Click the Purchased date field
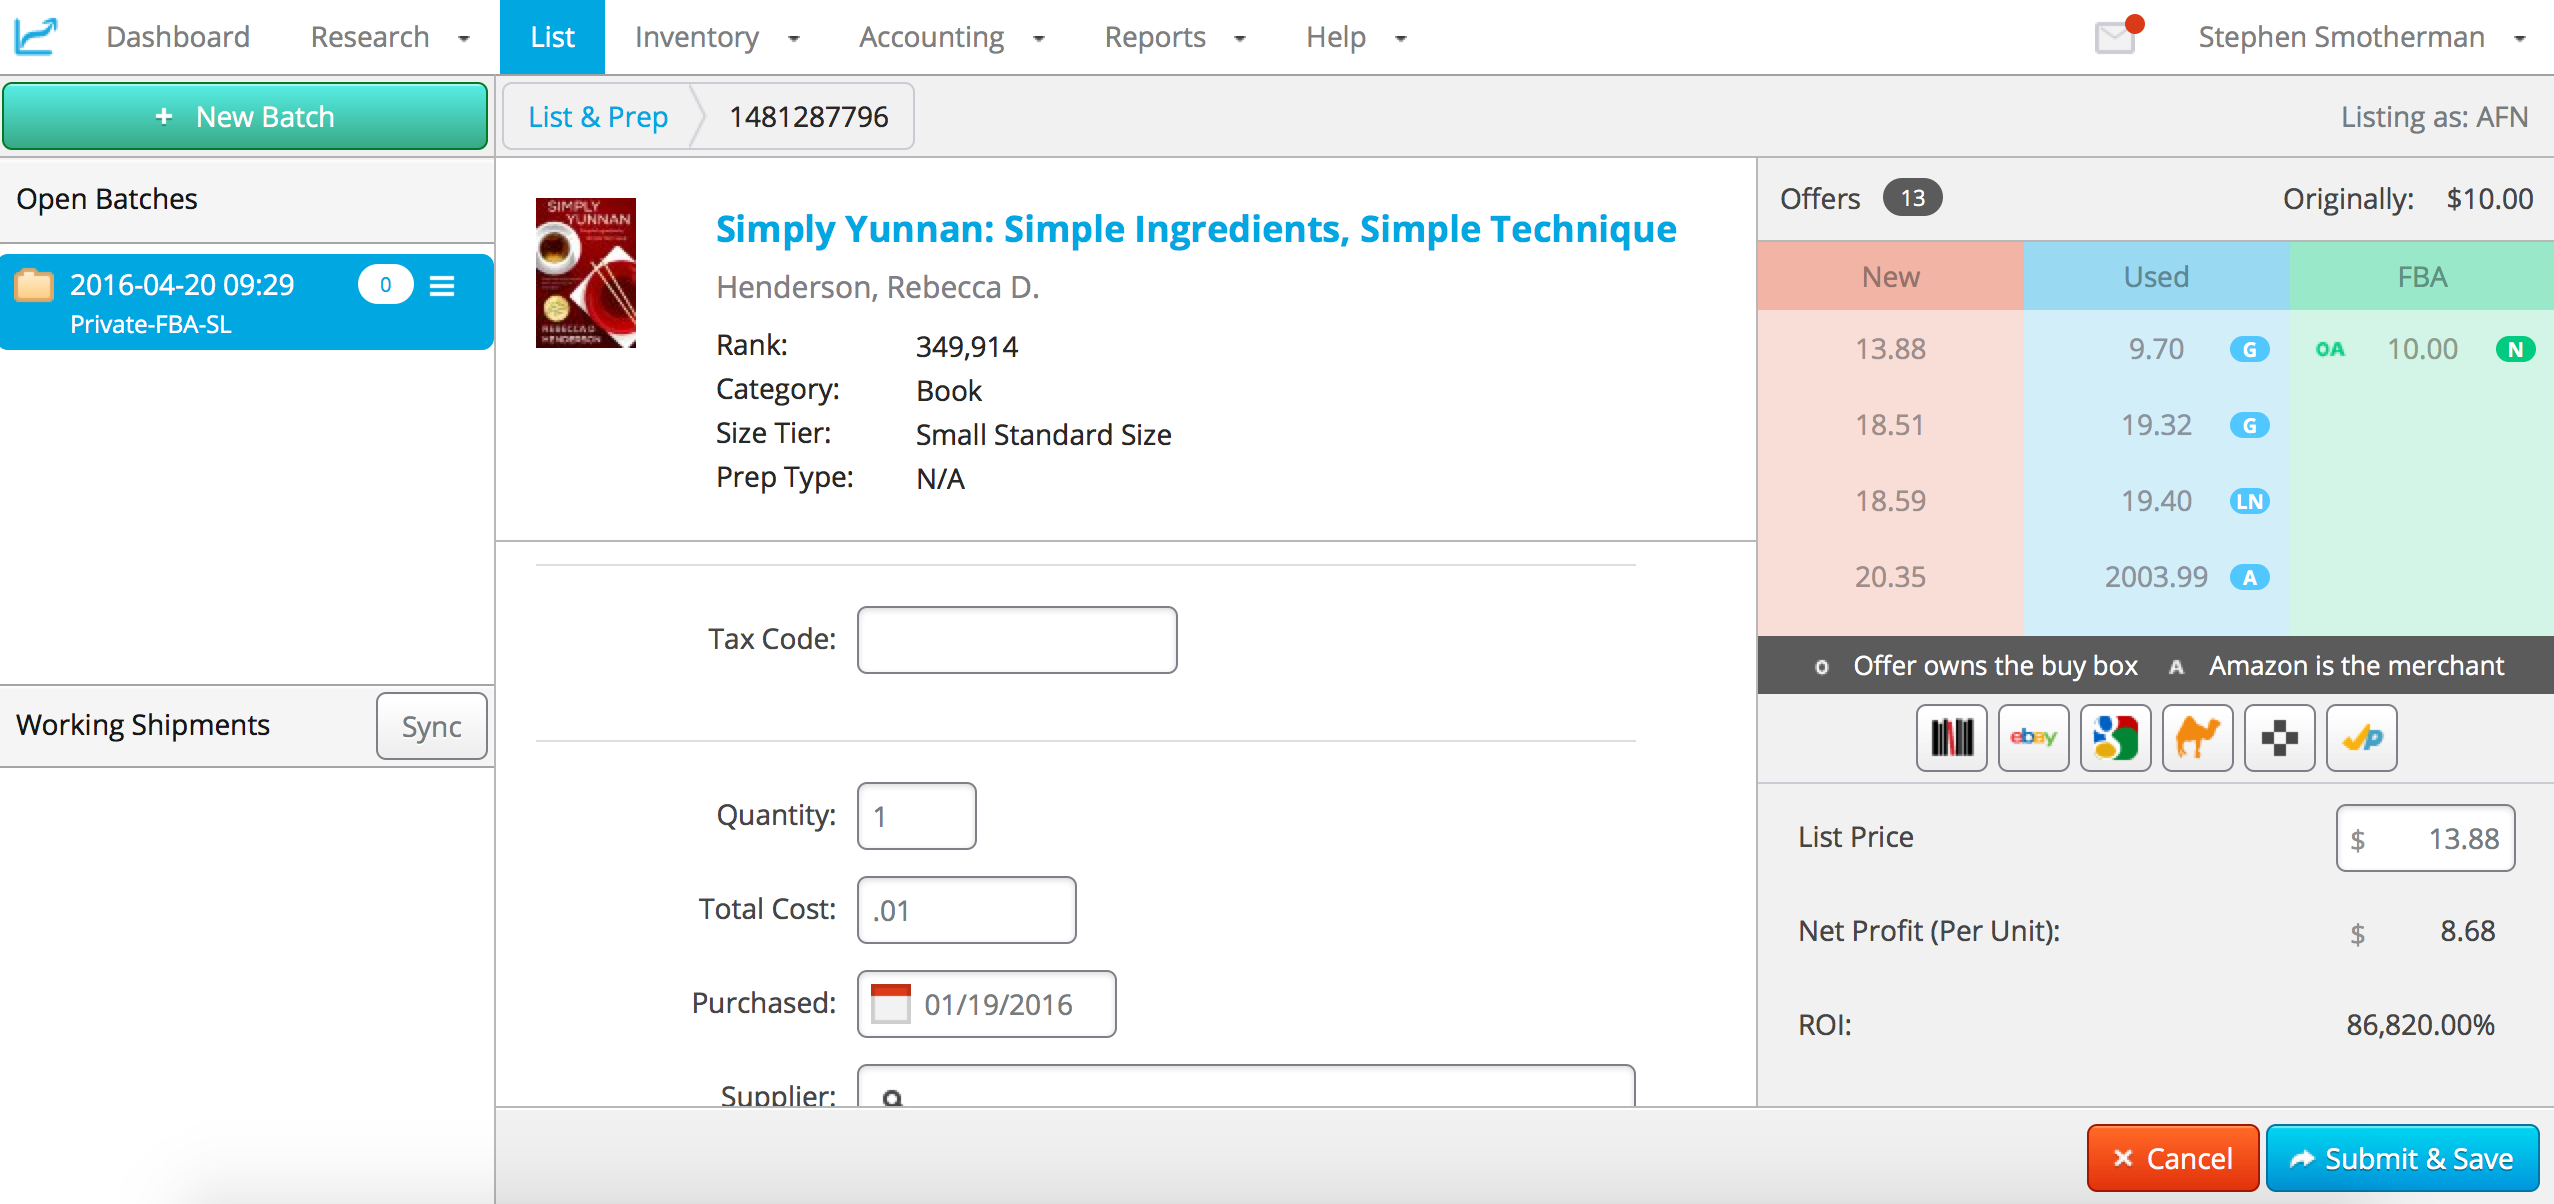The image size is (2554, 1204). 987,1004
